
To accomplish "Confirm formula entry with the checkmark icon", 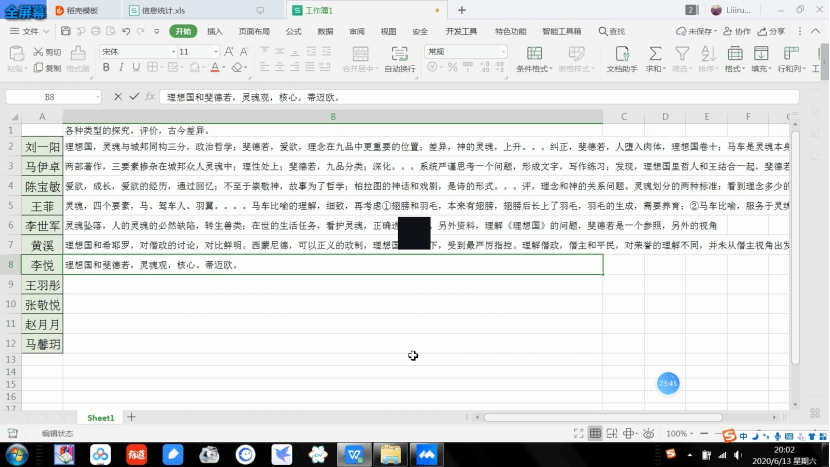I will tap(134, 97).
